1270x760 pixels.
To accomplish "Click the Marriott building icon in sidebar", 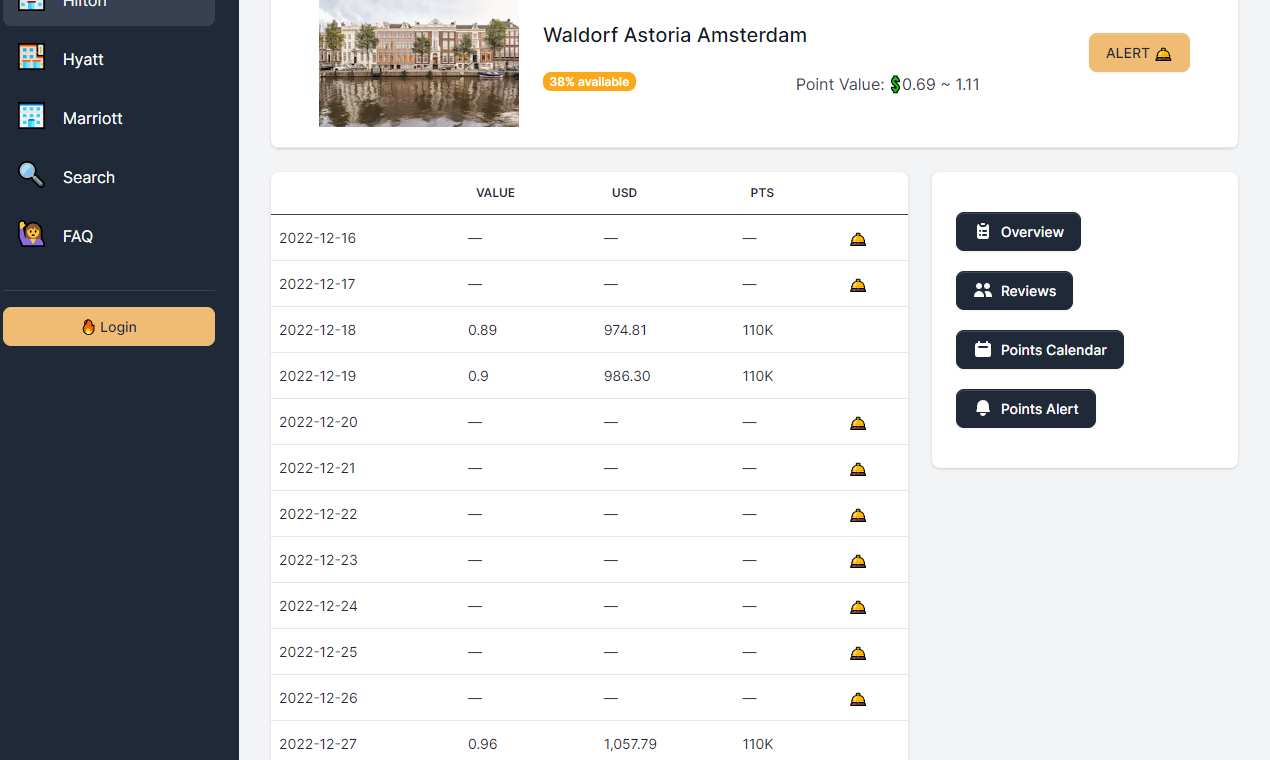I will [32, 117].
